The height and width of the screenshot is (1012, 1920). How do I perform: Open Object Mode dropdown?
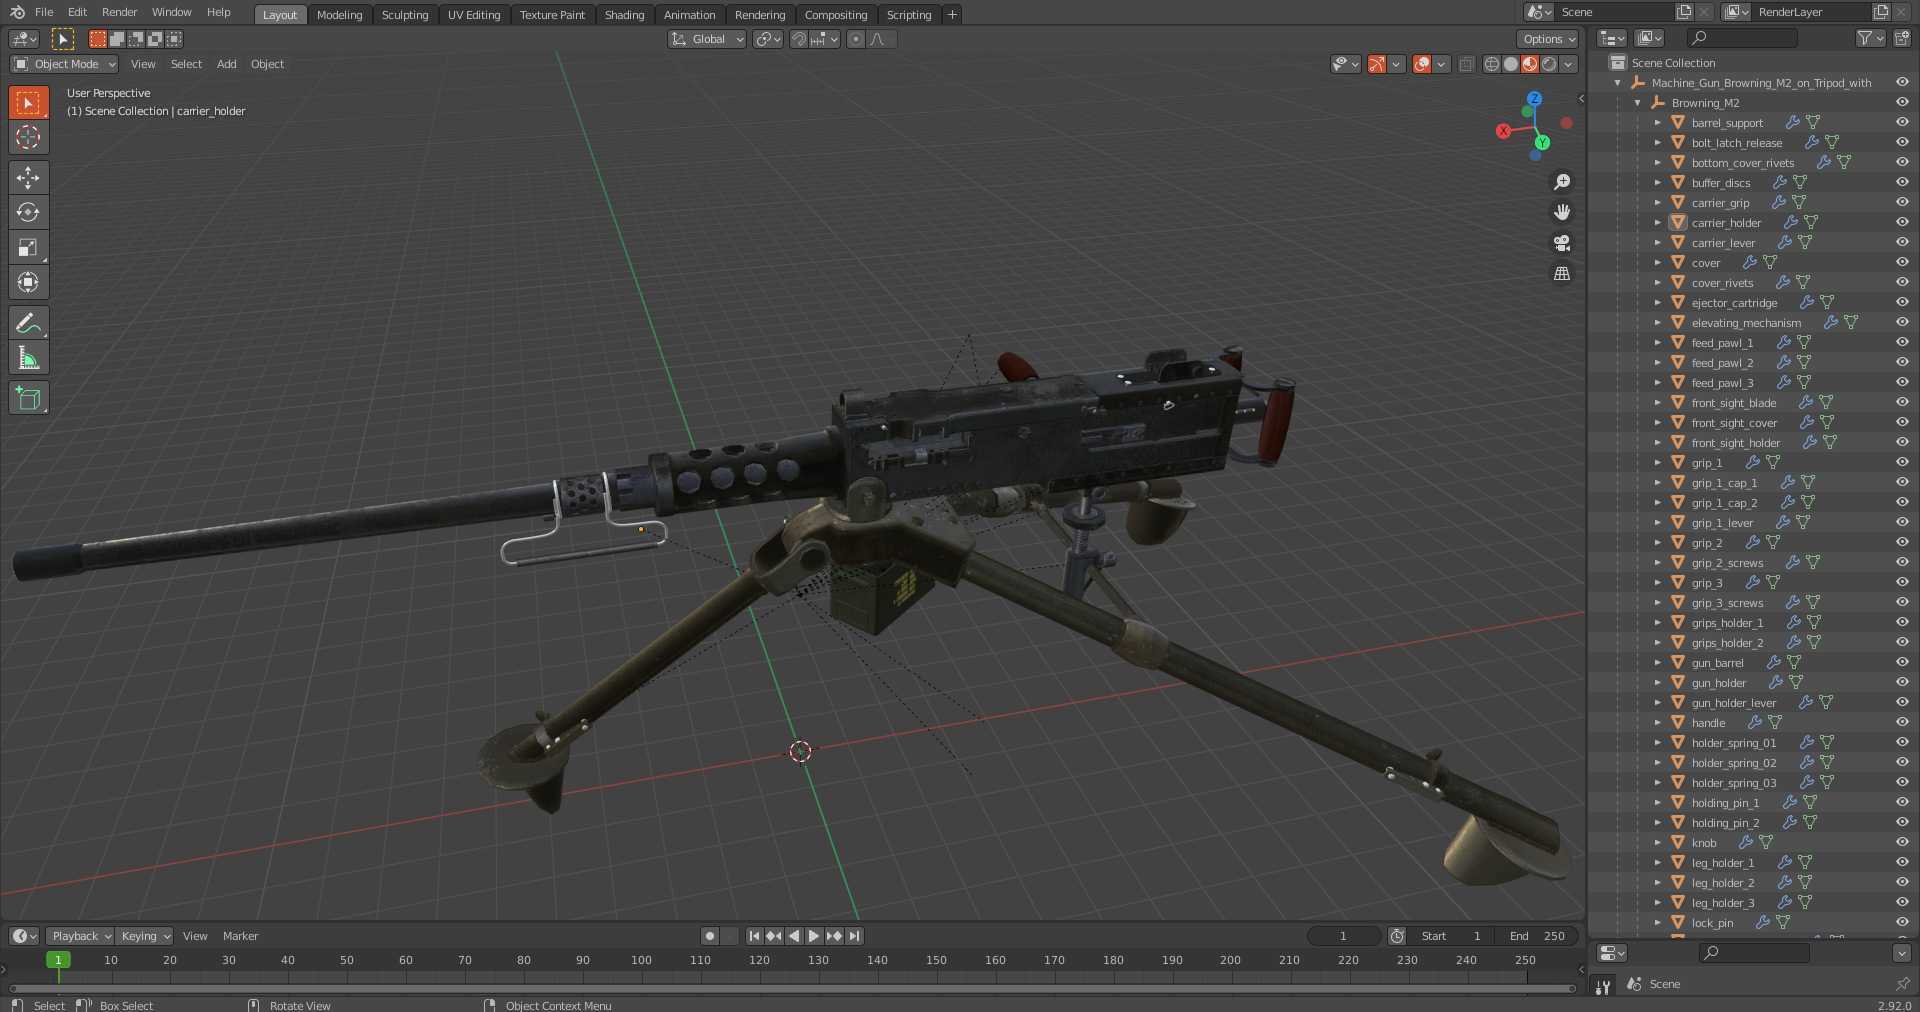[x=64, y=64]
